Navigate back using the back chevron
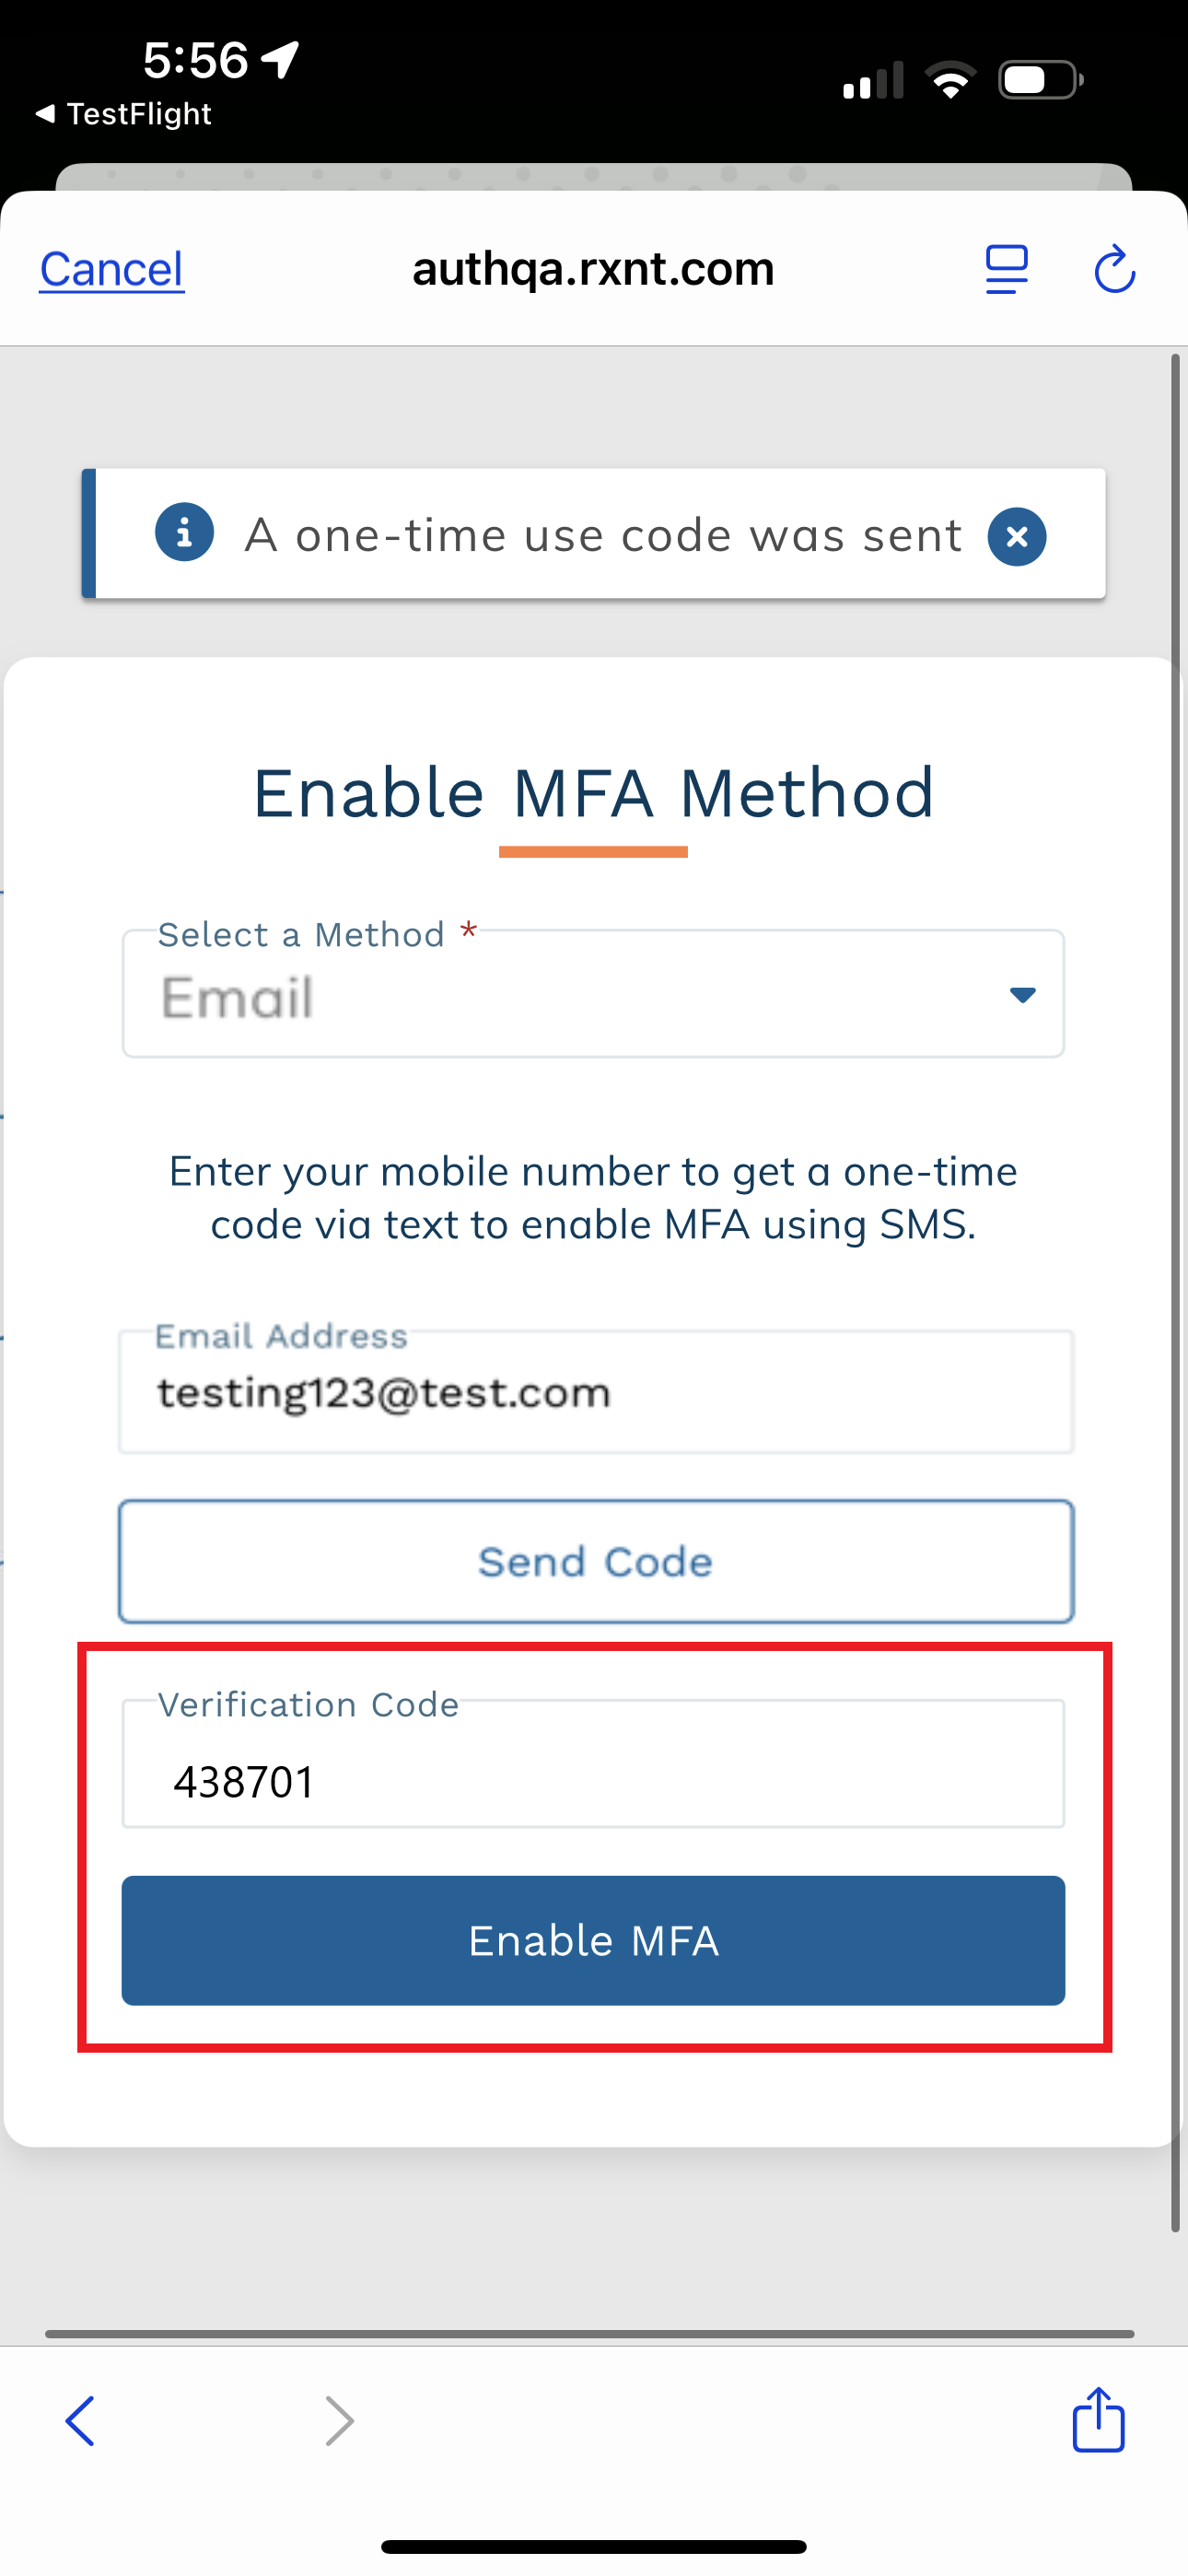This screenshot has height=2576, width=1188. (x=81, y=2421)
